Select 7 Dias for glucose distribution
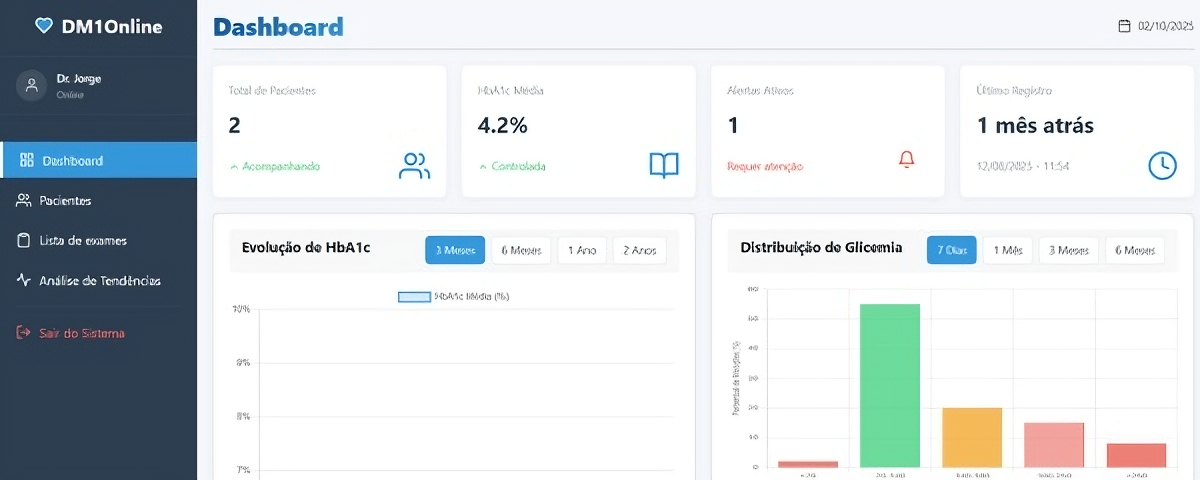Image resolution: width=1200 pixels, height=480 pixels. point(952,250)
